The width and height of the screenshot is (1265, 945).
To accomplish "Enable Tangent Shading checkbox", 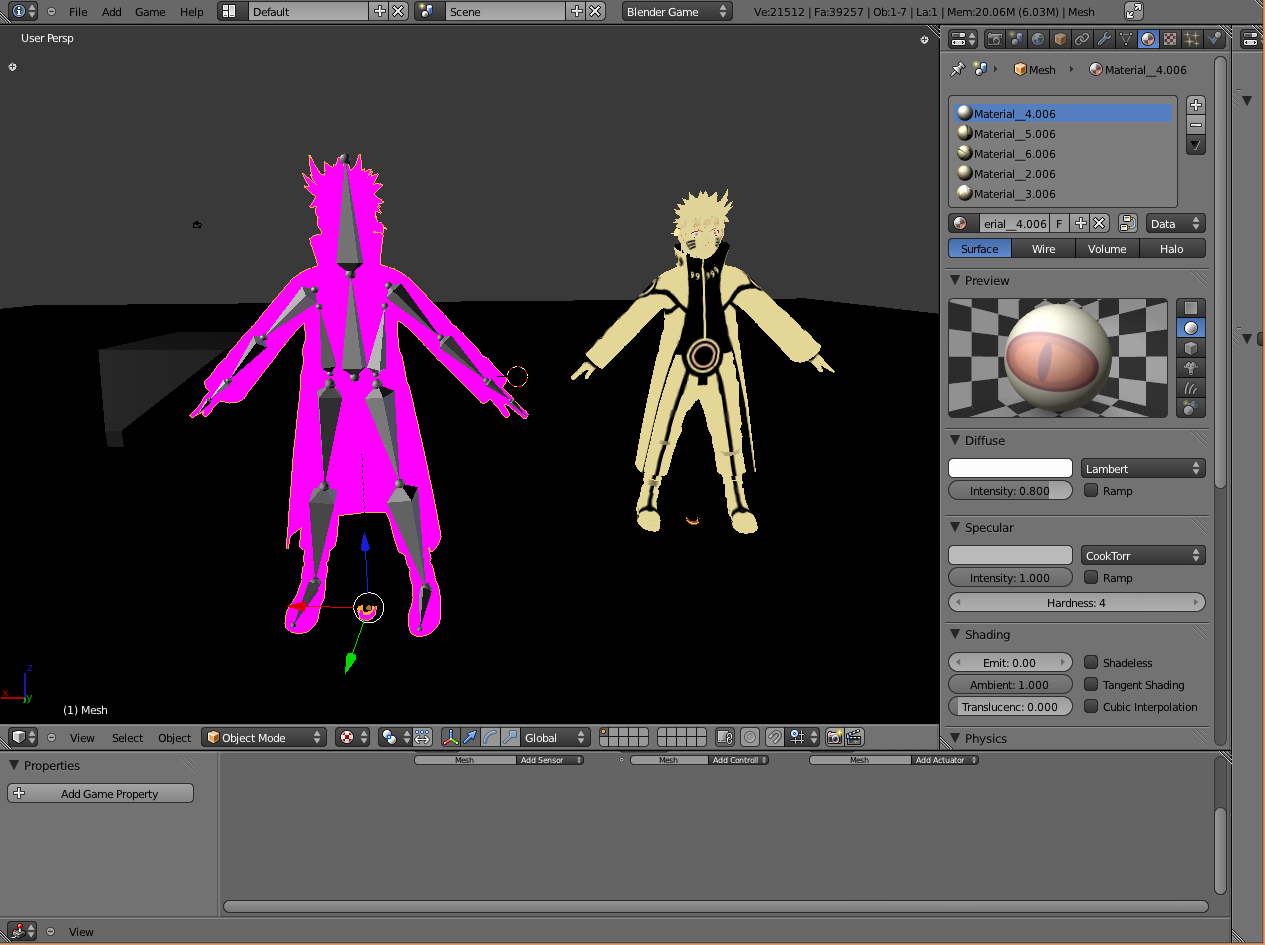I will (1091, 685).
